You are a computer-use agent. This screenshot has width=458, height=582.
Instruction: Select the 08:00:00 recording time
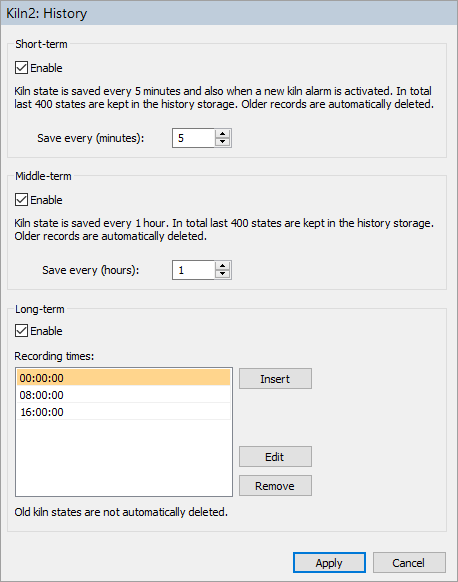coord(124,395)
